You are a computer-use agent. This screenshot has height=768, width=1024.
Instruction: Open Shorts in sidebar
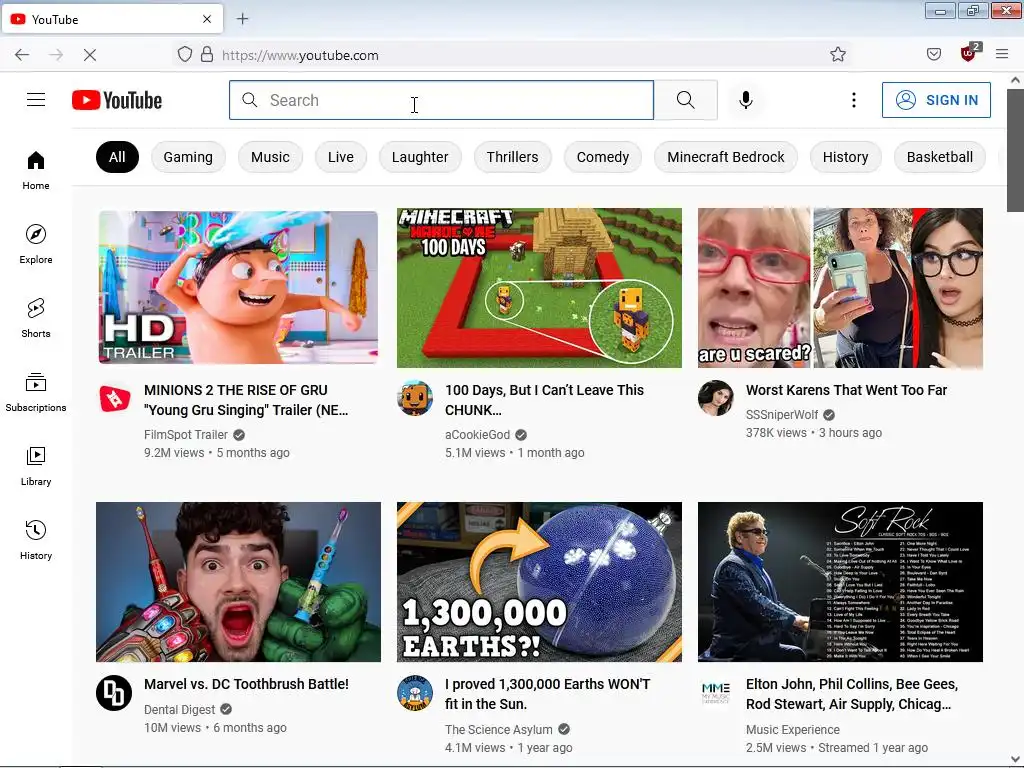click(36, 319)
